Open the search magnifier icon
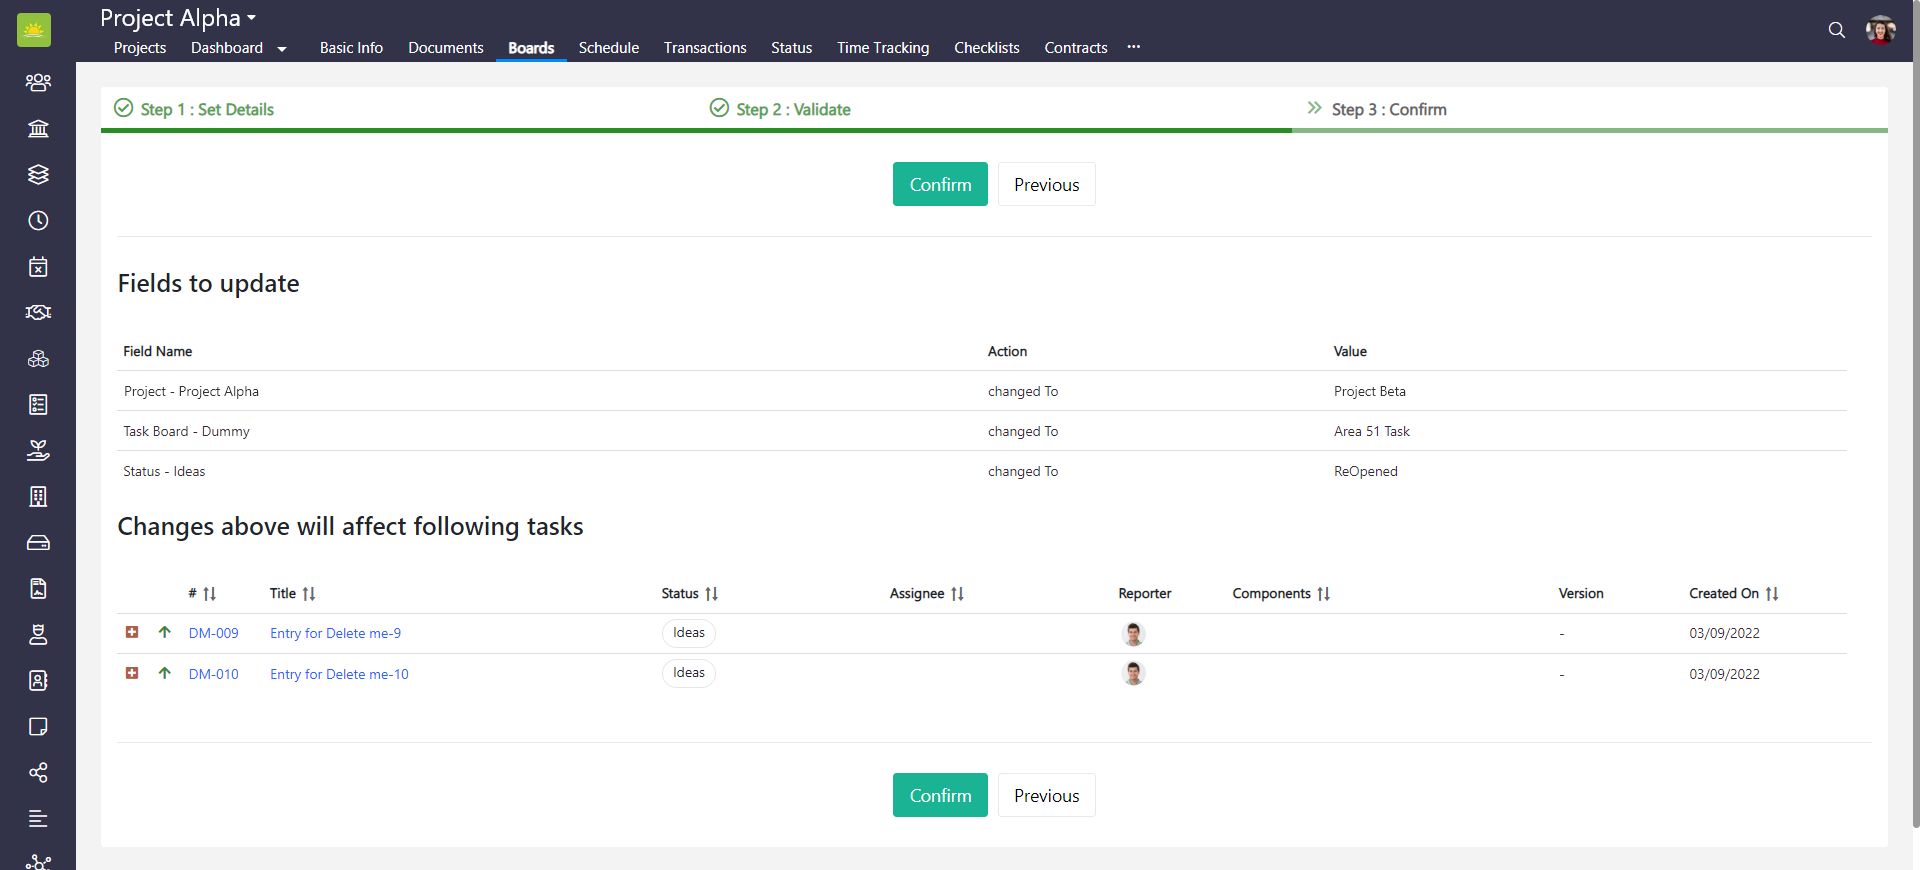This screenshot has width=1920, height=870. (x=1836, y=30)
